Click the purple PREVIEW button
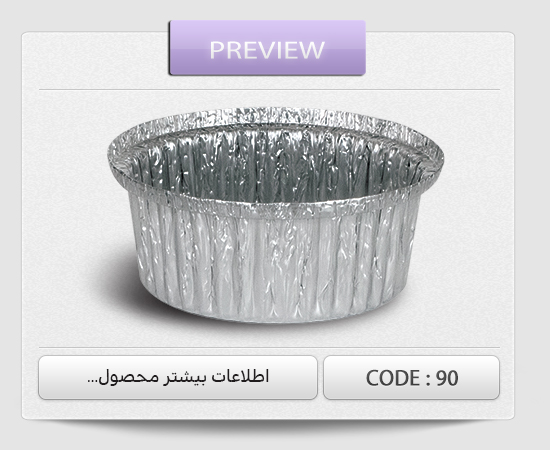The width and height of the screenshot is (550, 450). pos(267,48)
